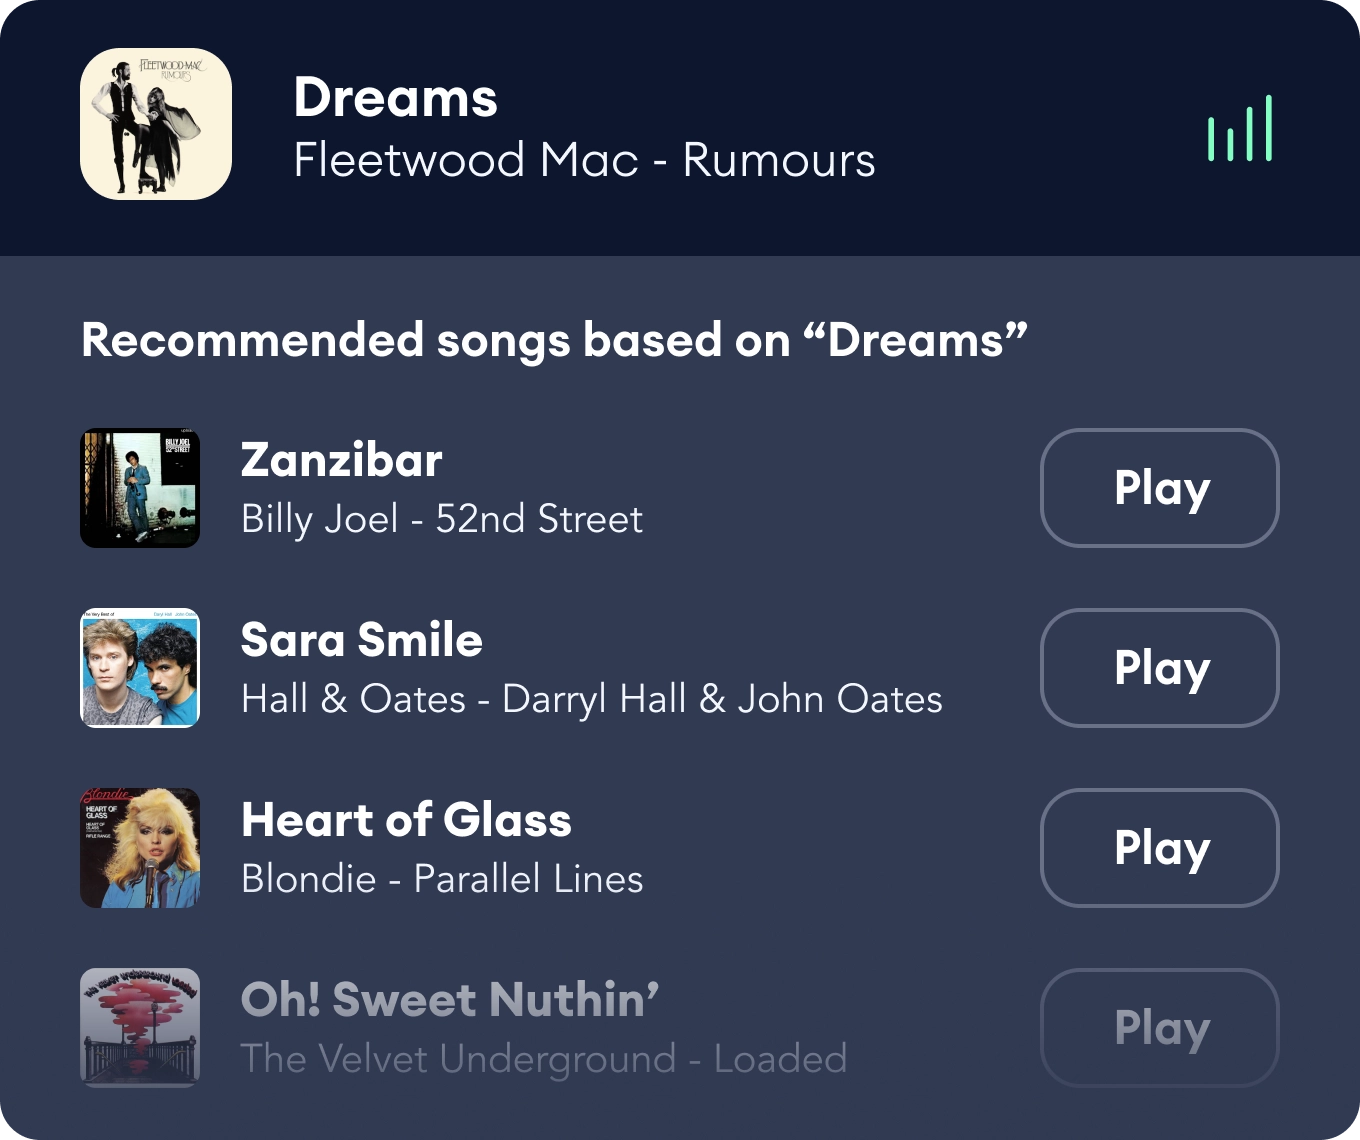Open the Billy Joel 52nd Street album art

tap(140, 488)
